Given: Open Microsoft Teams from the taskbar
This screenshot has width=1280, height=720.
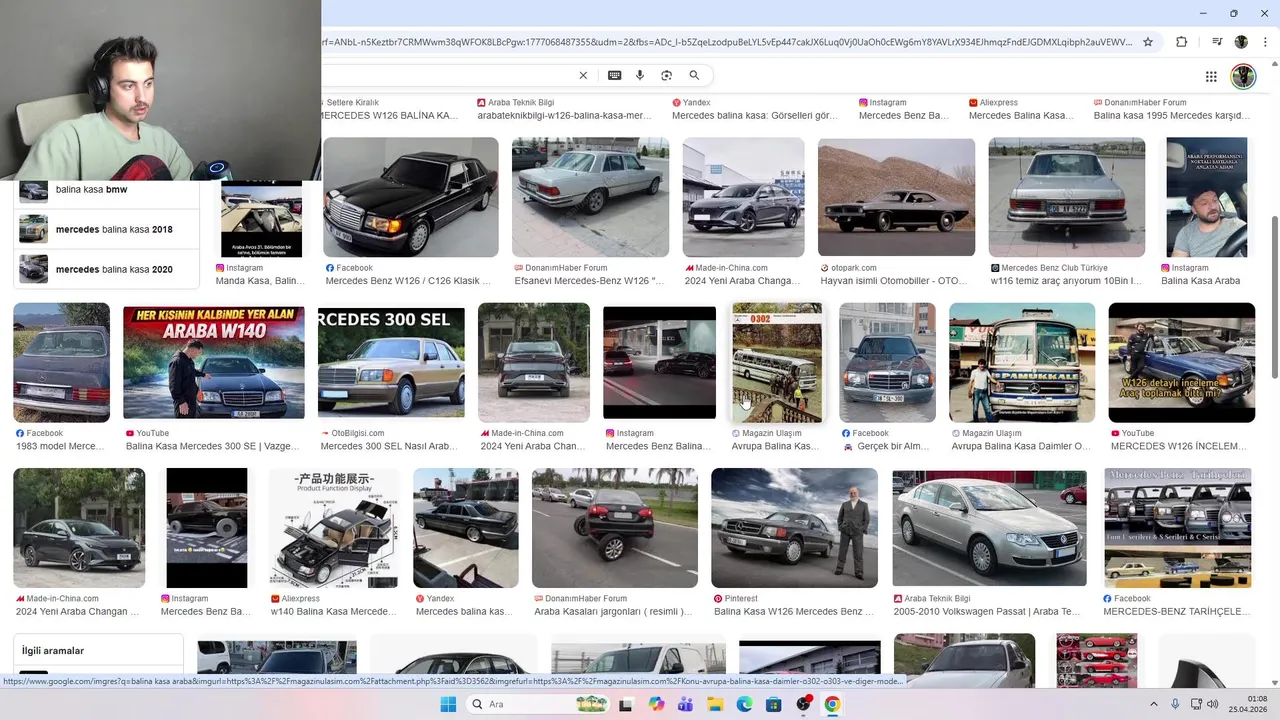Looking at the screenshot, I should tap(685, 704).
